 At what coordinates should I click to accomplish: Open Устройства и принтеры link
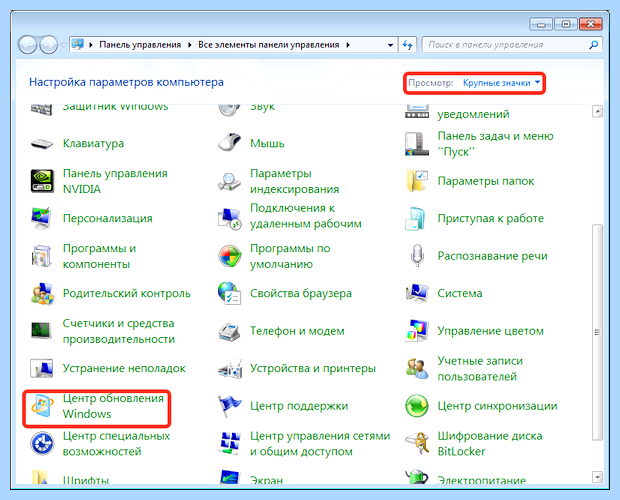313,368
